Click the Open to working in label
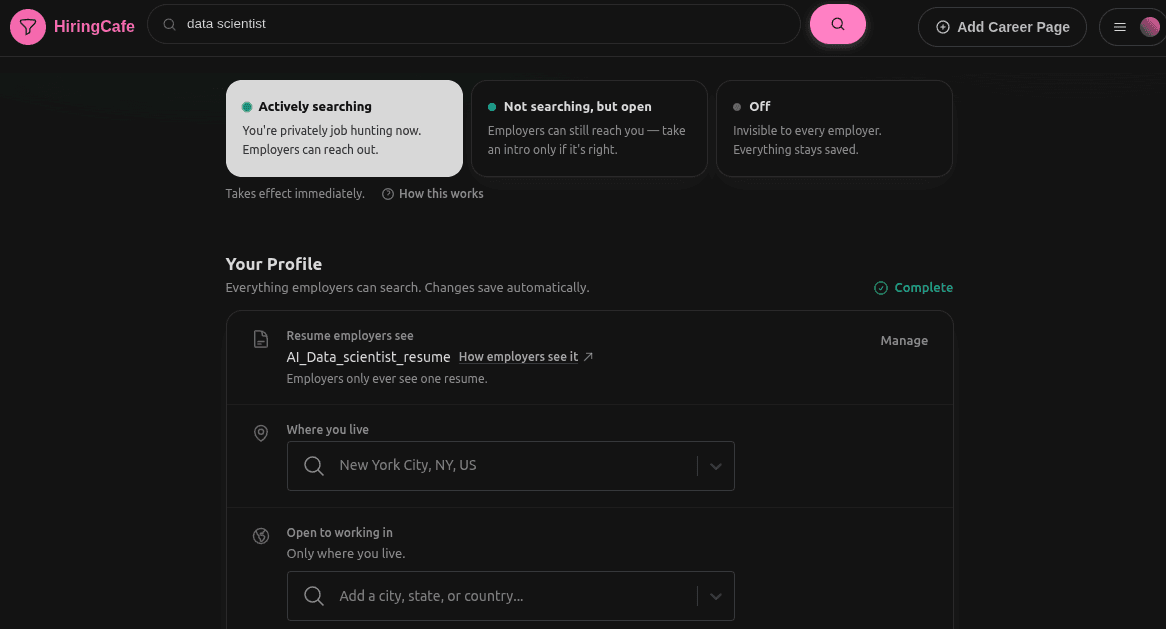Image resolution: width=1166 pixels, height=629 pixels. (x=339, y=532)
